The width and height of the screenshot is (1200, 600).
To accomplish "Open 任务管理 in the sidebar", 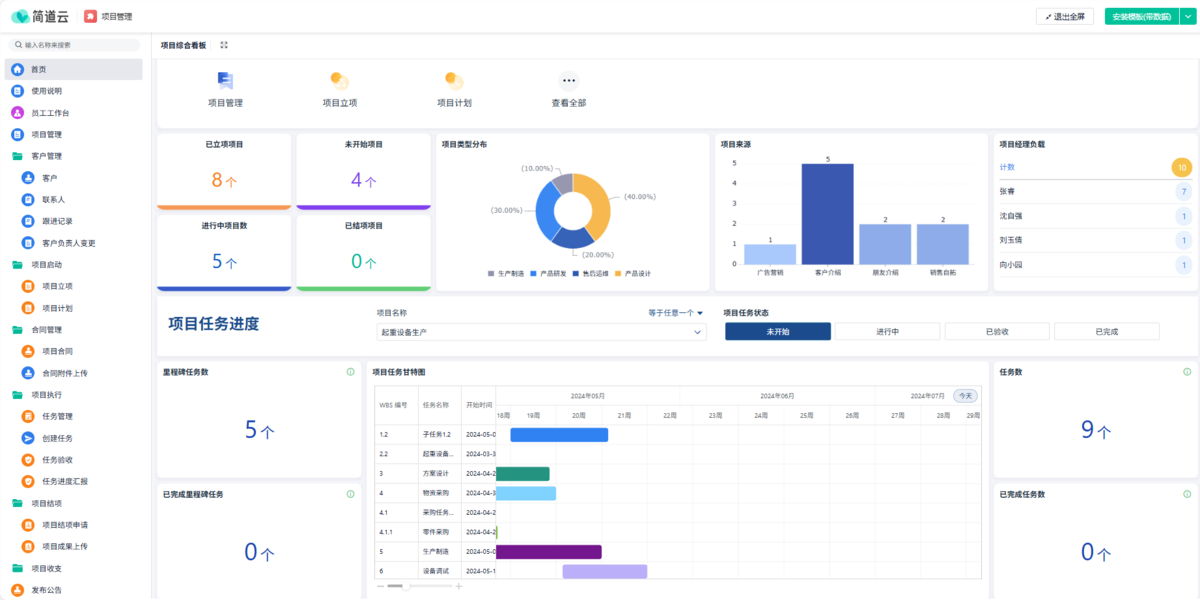I will [x=57, y=416].
